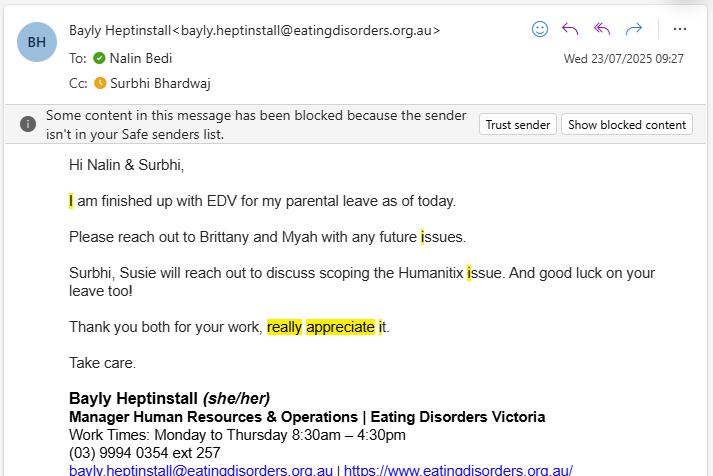The width and height of the screenshot is (713, 476).
Task: Select the Reply all double-arrow icon
Action: pos(602,29)
